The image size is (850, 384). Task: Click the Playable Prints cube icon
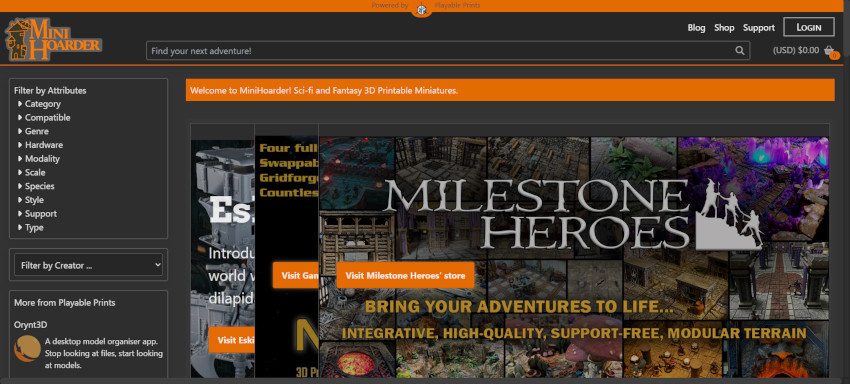422,9
